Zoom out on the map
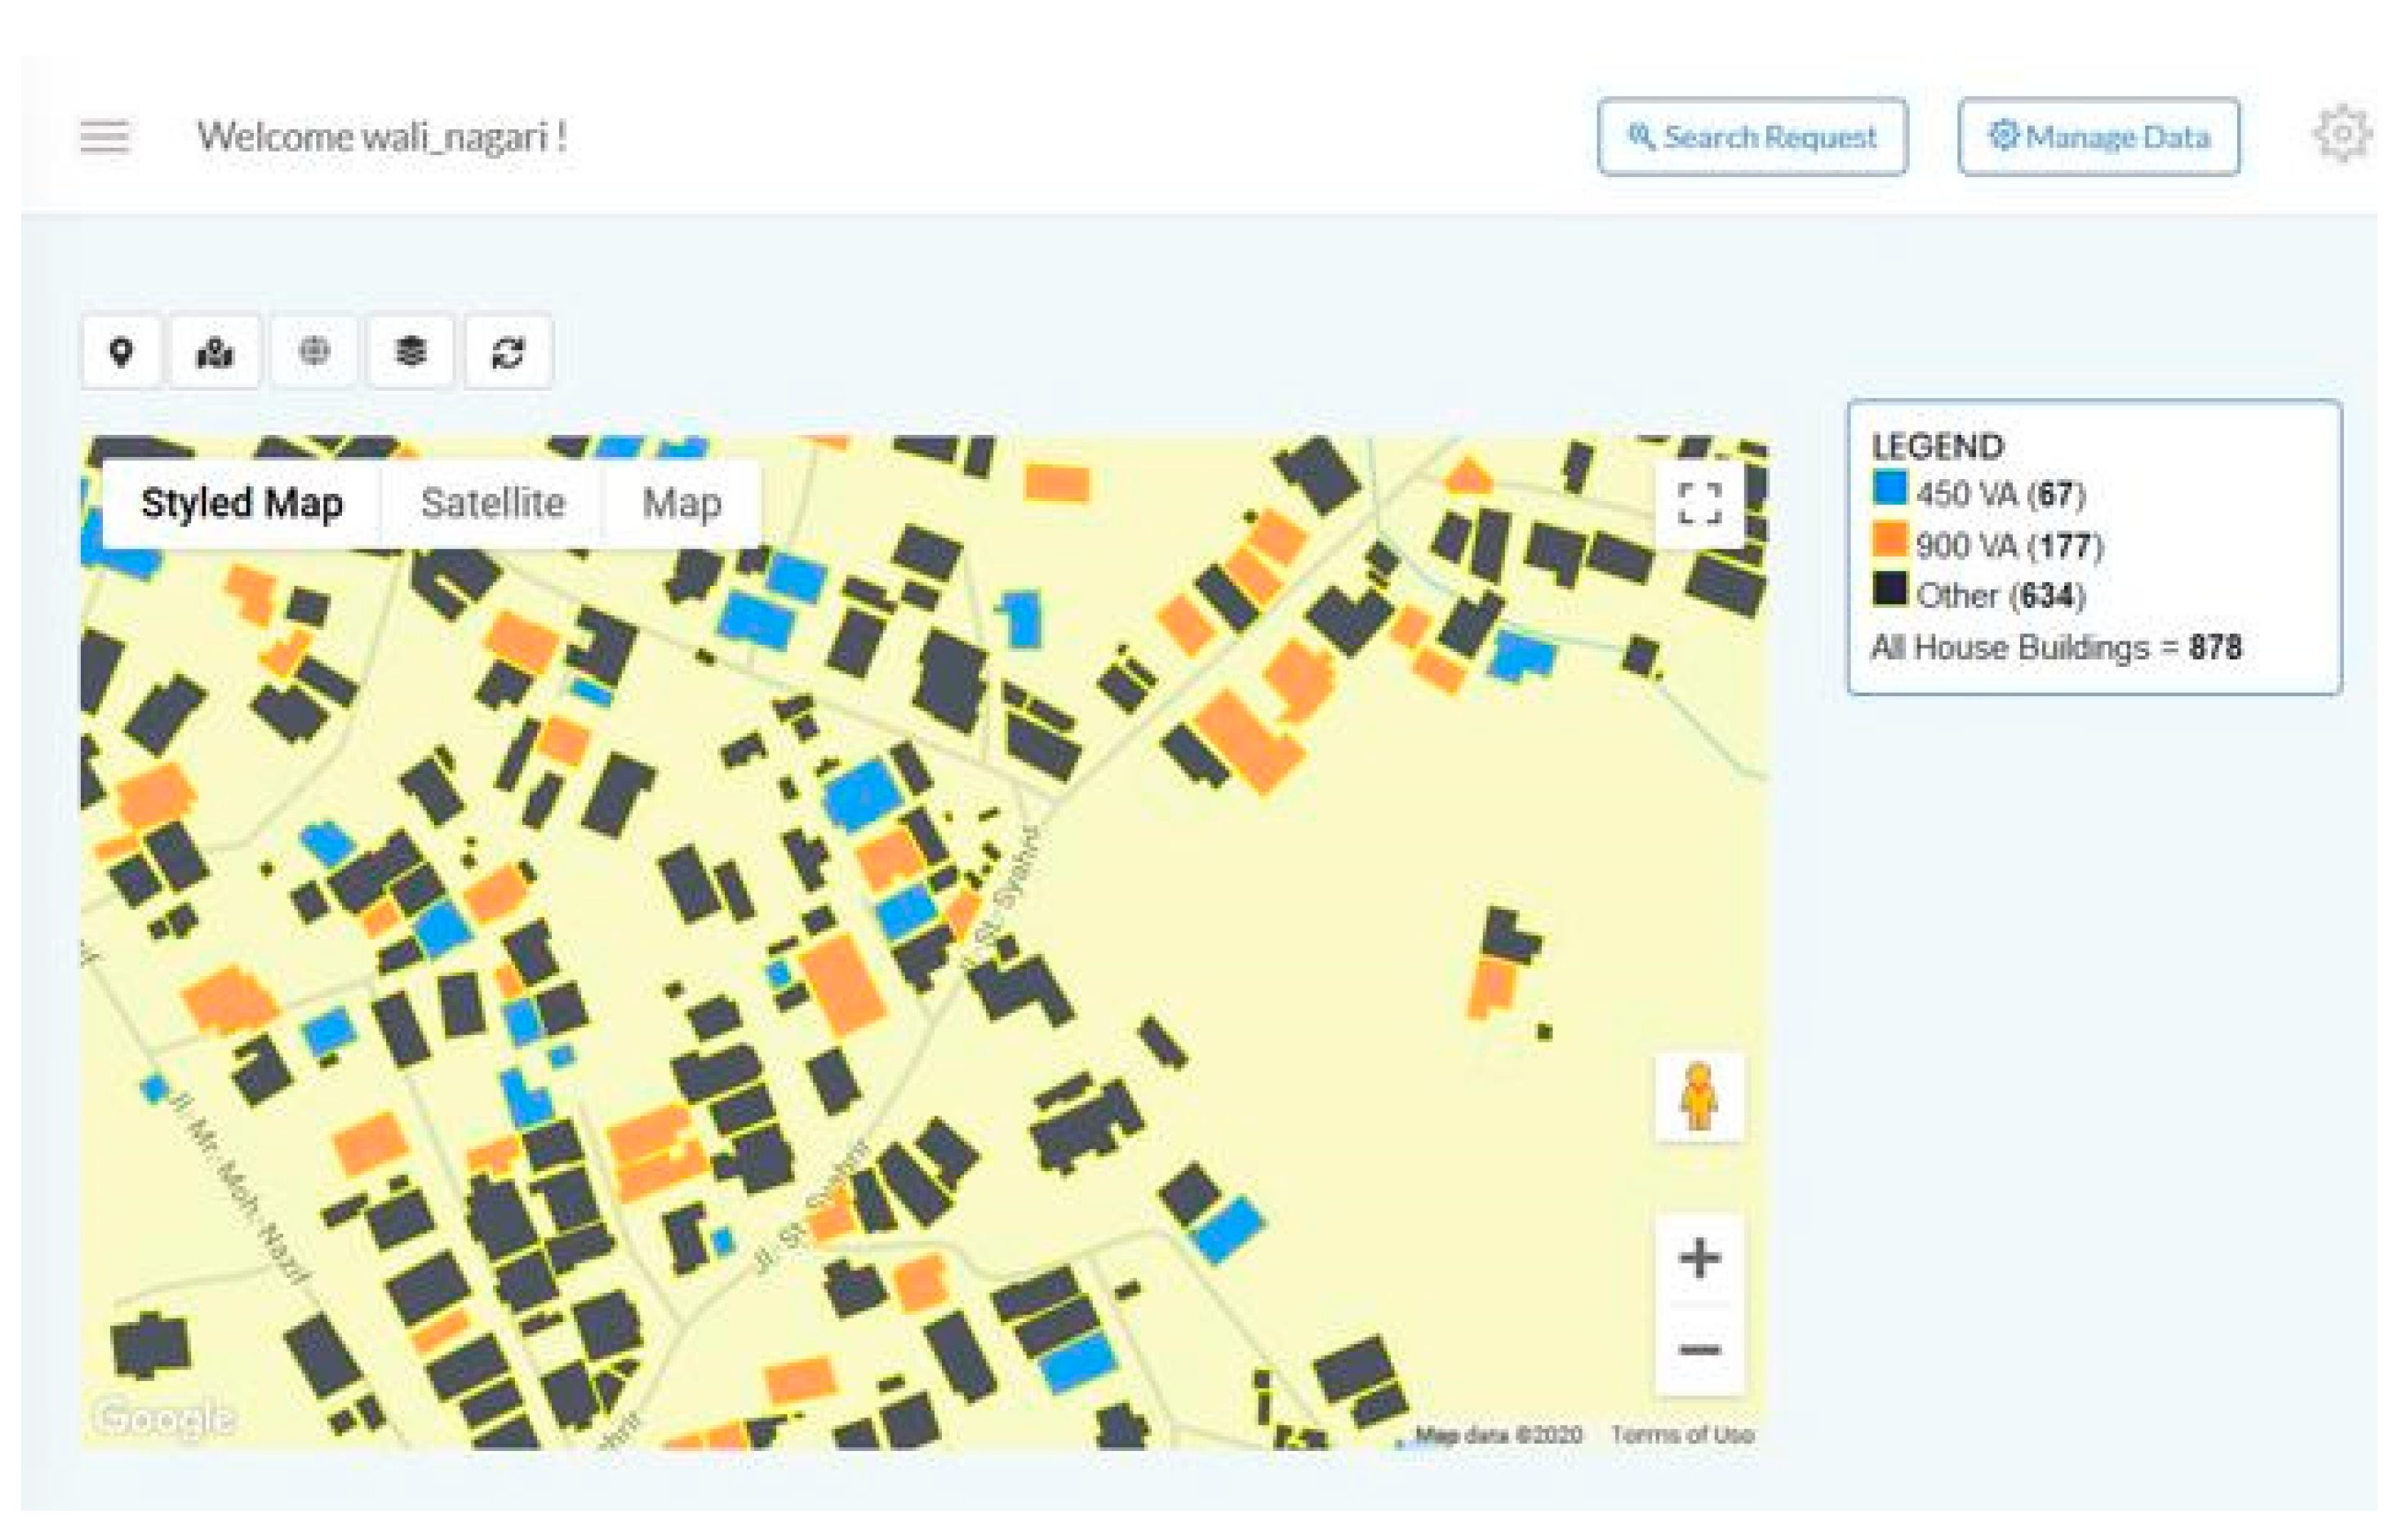Screen dimensions: 2407x1540 [x=1699, y=1350]
